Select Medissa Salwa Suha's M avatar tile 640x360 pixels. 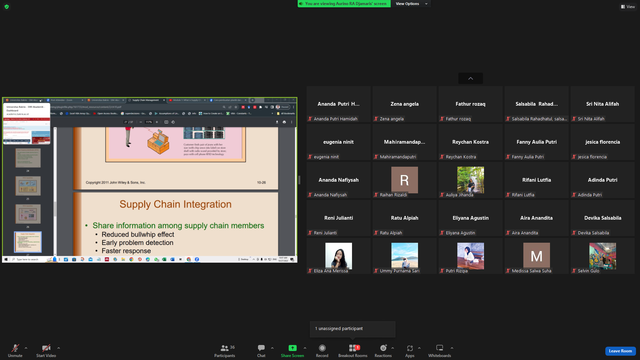pos(536,256)
